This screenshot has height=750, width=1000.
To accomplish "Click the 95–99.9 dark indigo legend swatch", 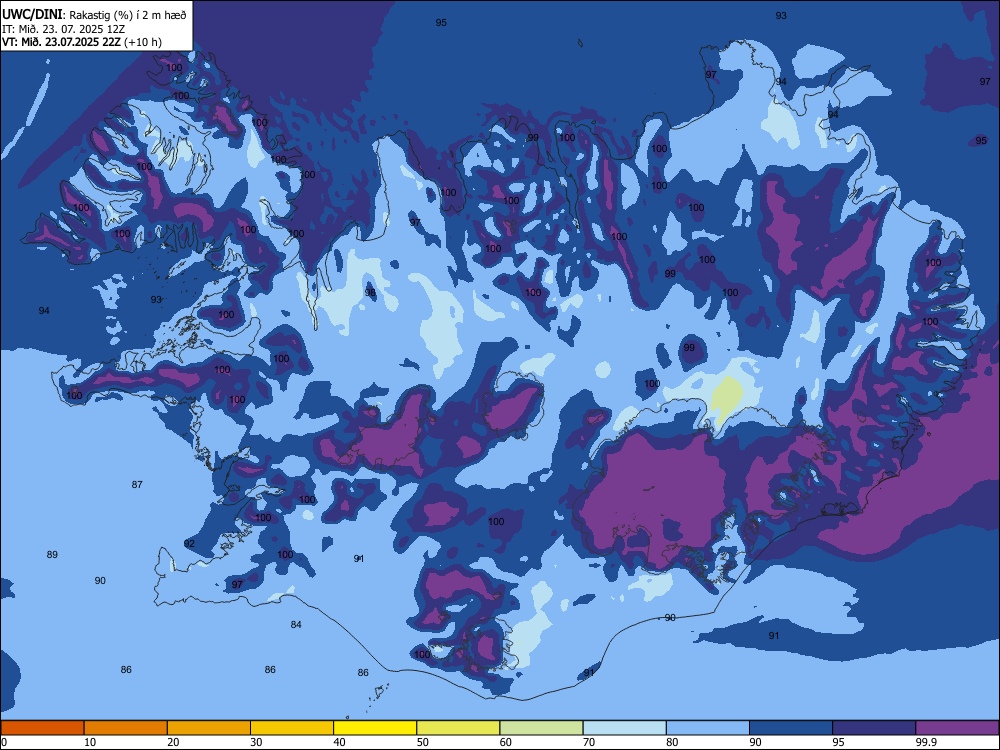I will [874, 728].
